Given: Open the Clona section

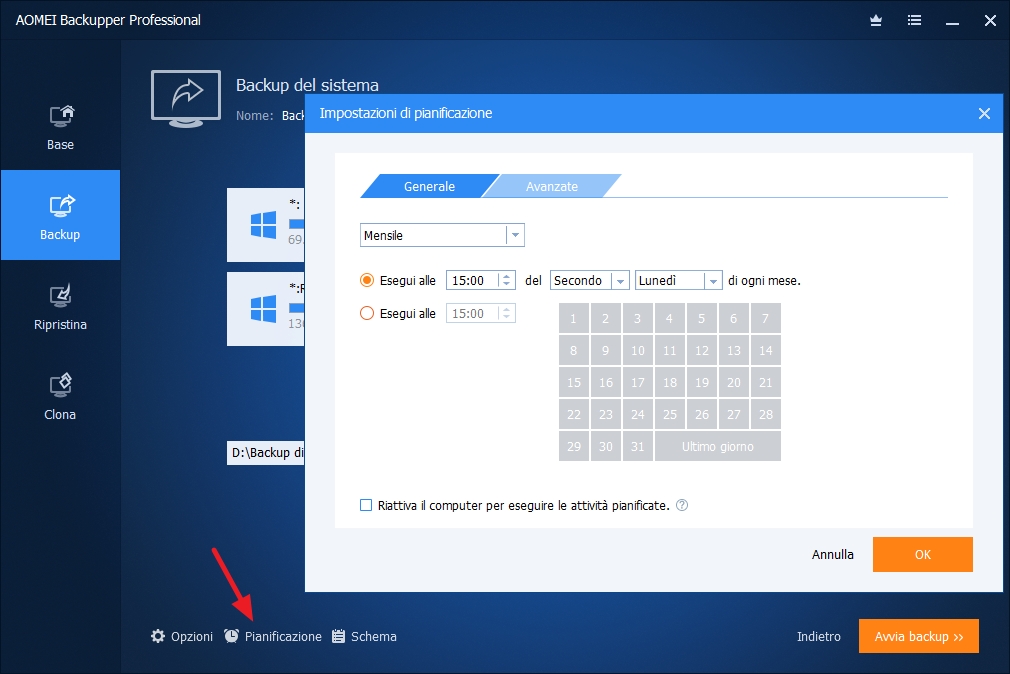Looking at the screenshot, I should tap(61, 397).
